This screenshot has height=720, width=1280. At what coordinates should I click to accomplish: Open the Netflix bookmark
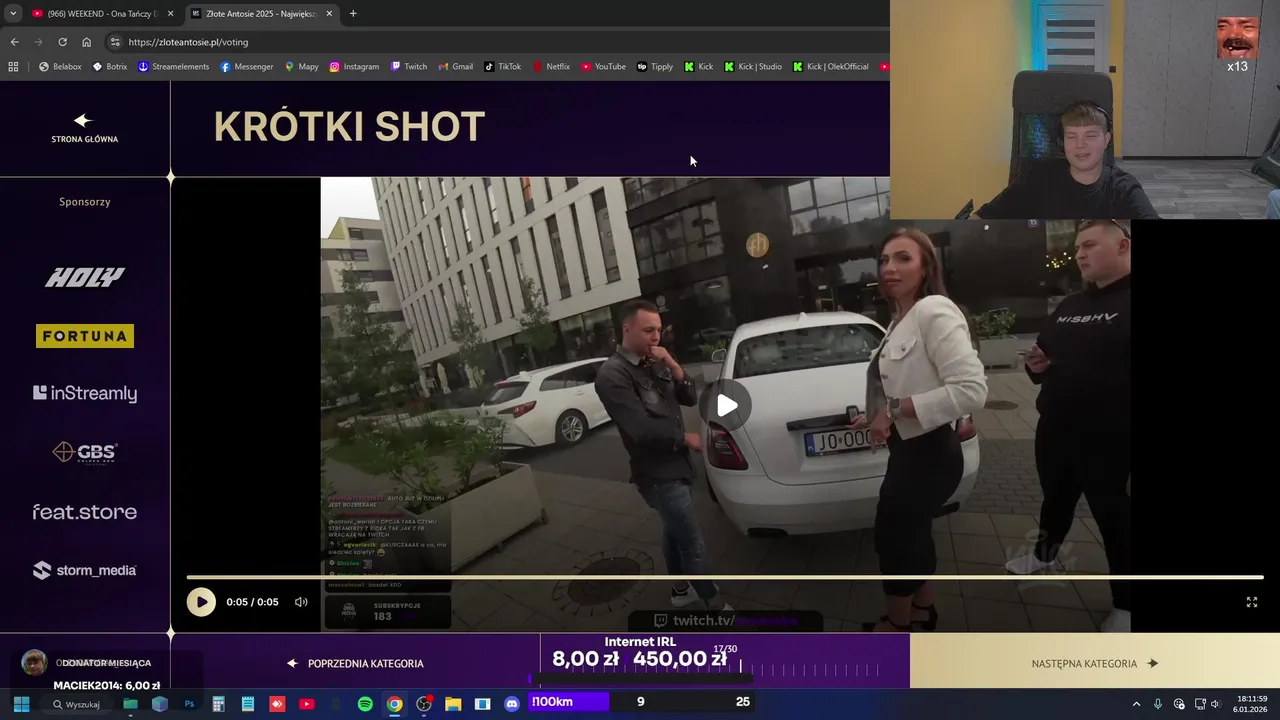550,67
